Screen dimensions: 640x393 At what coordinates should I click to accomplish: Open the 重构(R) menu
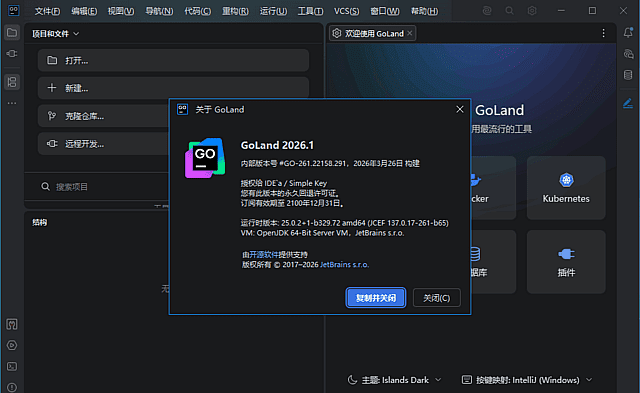[x=235, y=11]
